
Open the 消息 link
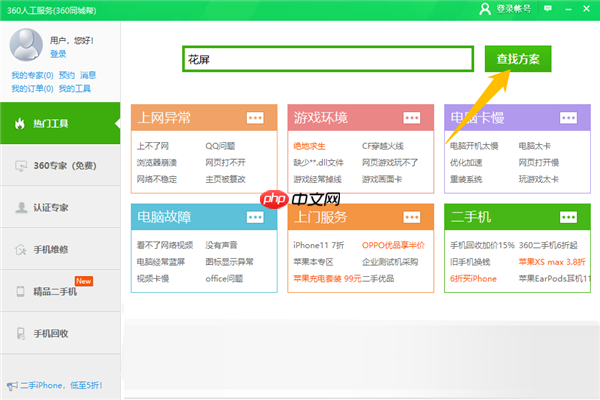click(88, 75)
